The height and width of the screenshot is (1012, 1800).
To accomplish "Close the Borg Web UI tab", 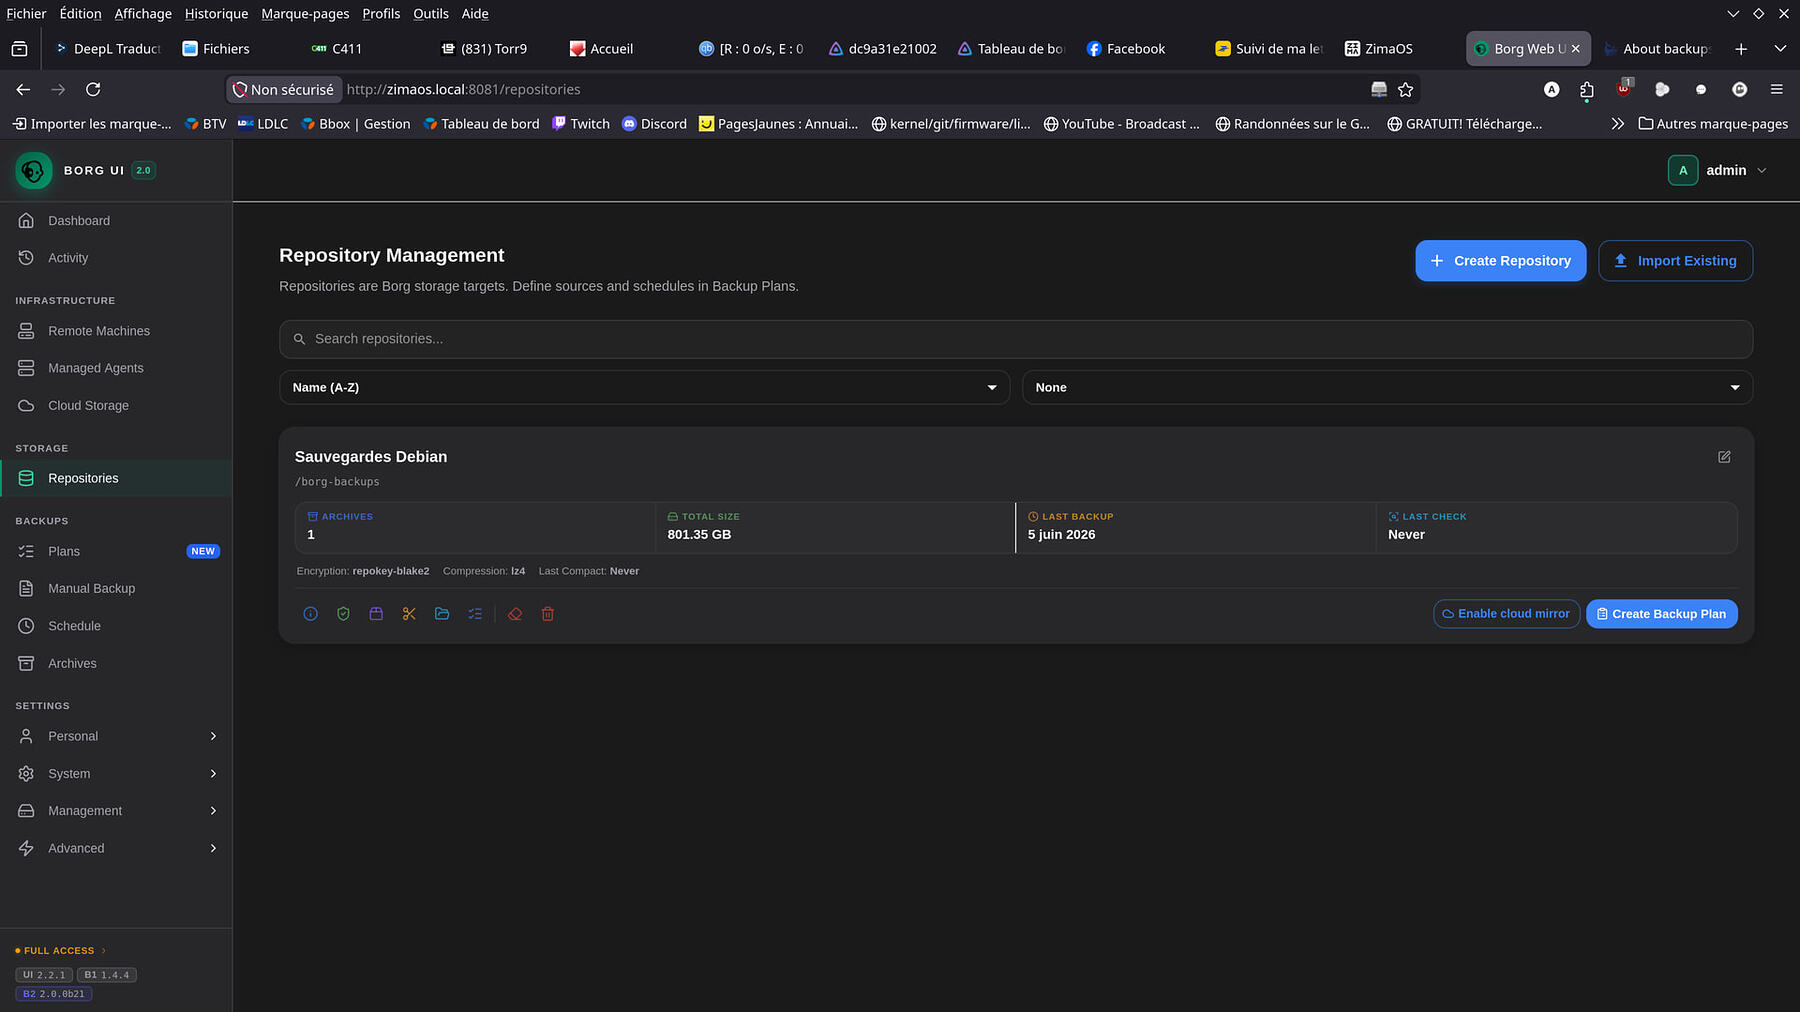I will [x=1576, y=49].
